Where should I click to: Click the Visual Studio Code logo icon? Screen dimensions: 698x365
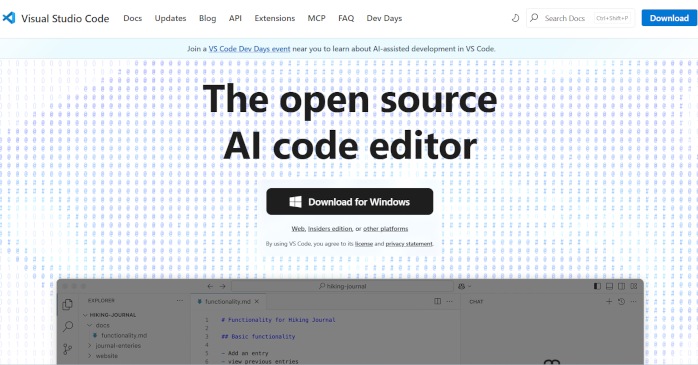[x=8, y=18]
